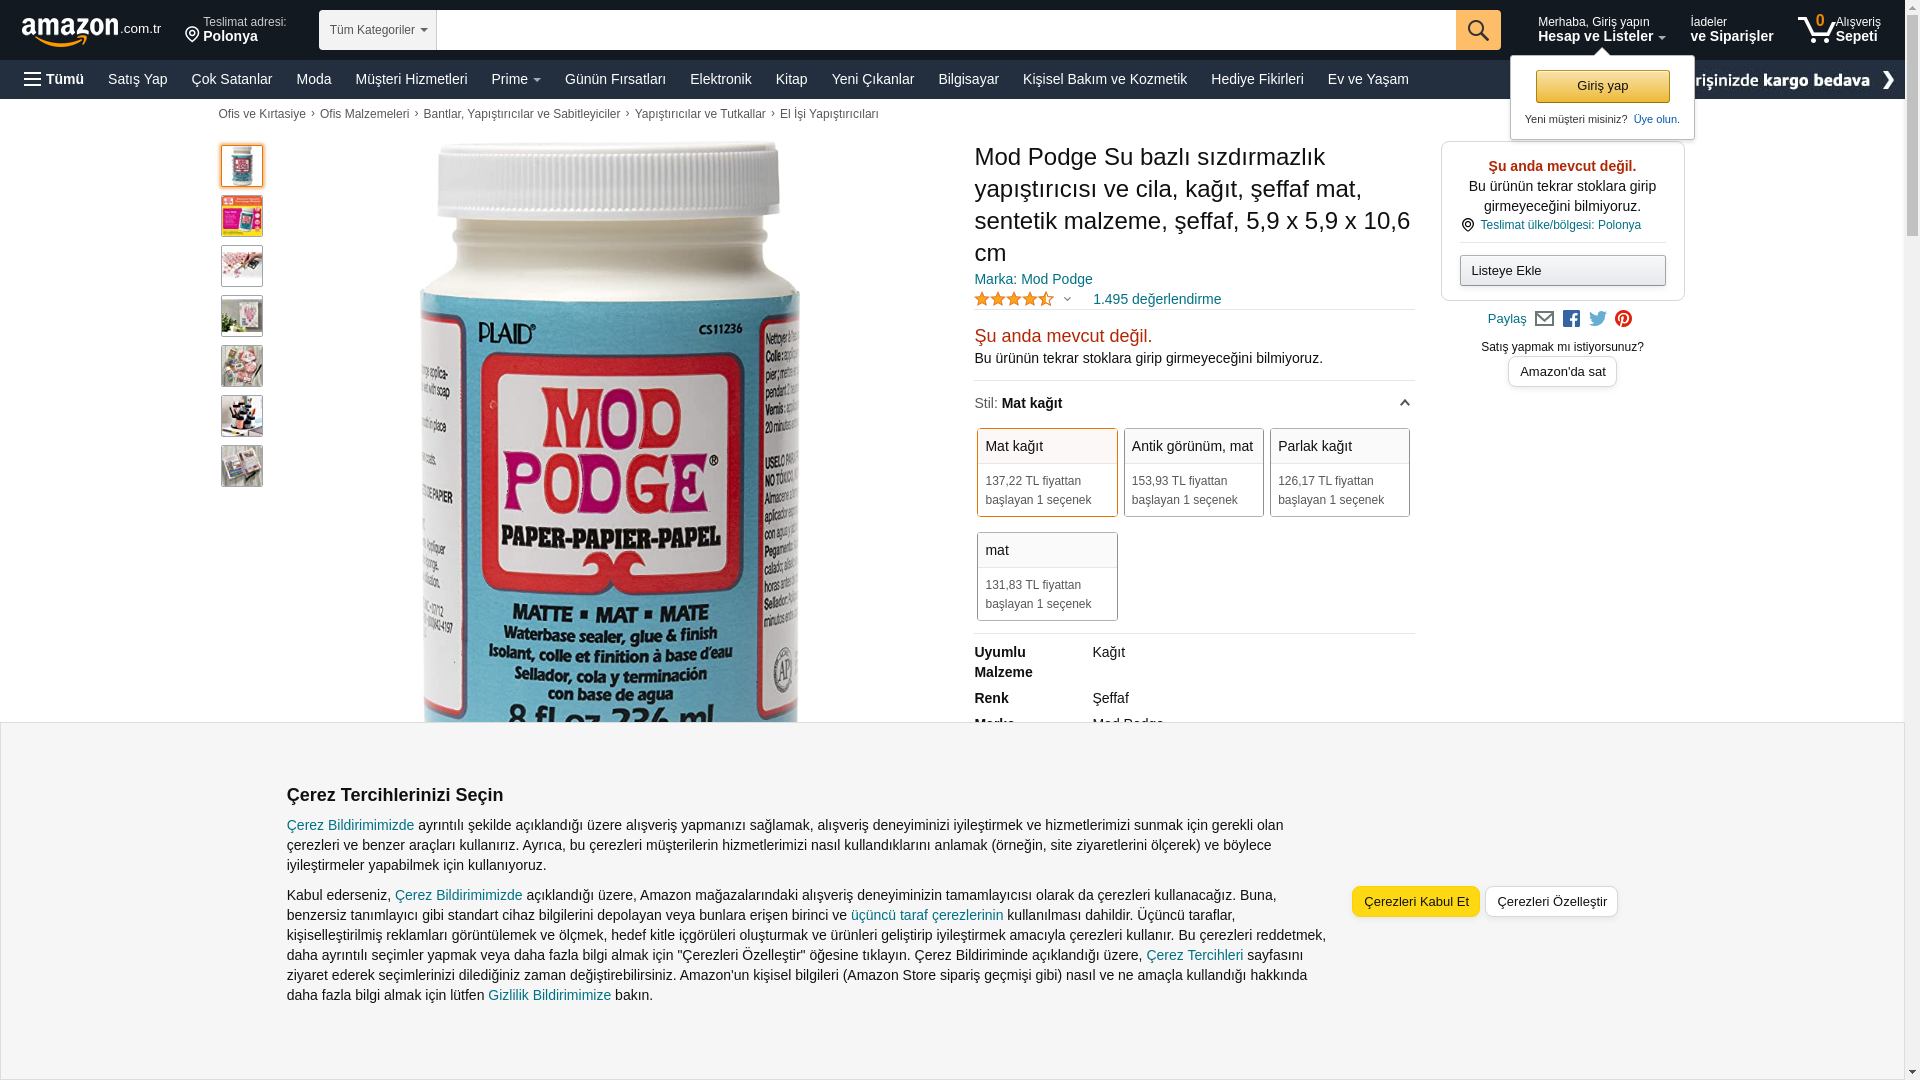
Task: Open the Tüm Kategoriler search dropdown
Action: click(378, 30)
